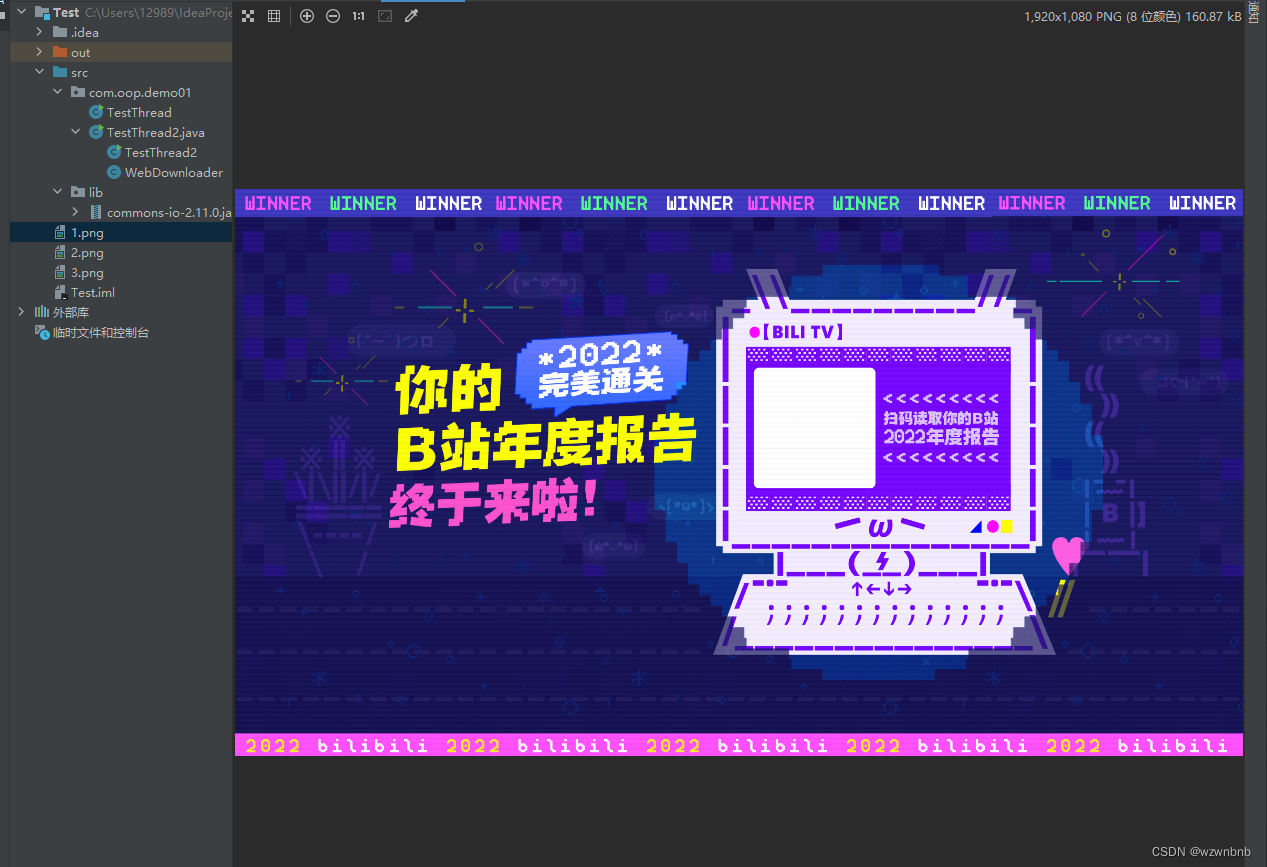Viewport: 1267px width, 867px height.
Task: Open the 通知 notifications side tab
Action: pyautogui.click(x=1254, y=14)
